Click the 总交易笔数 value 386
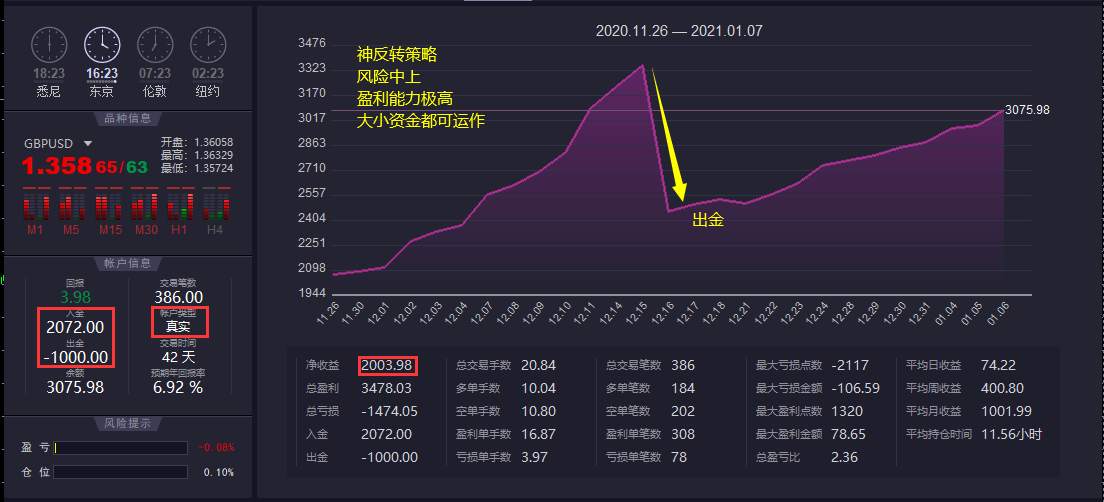1104x502 pixels. 683,365
